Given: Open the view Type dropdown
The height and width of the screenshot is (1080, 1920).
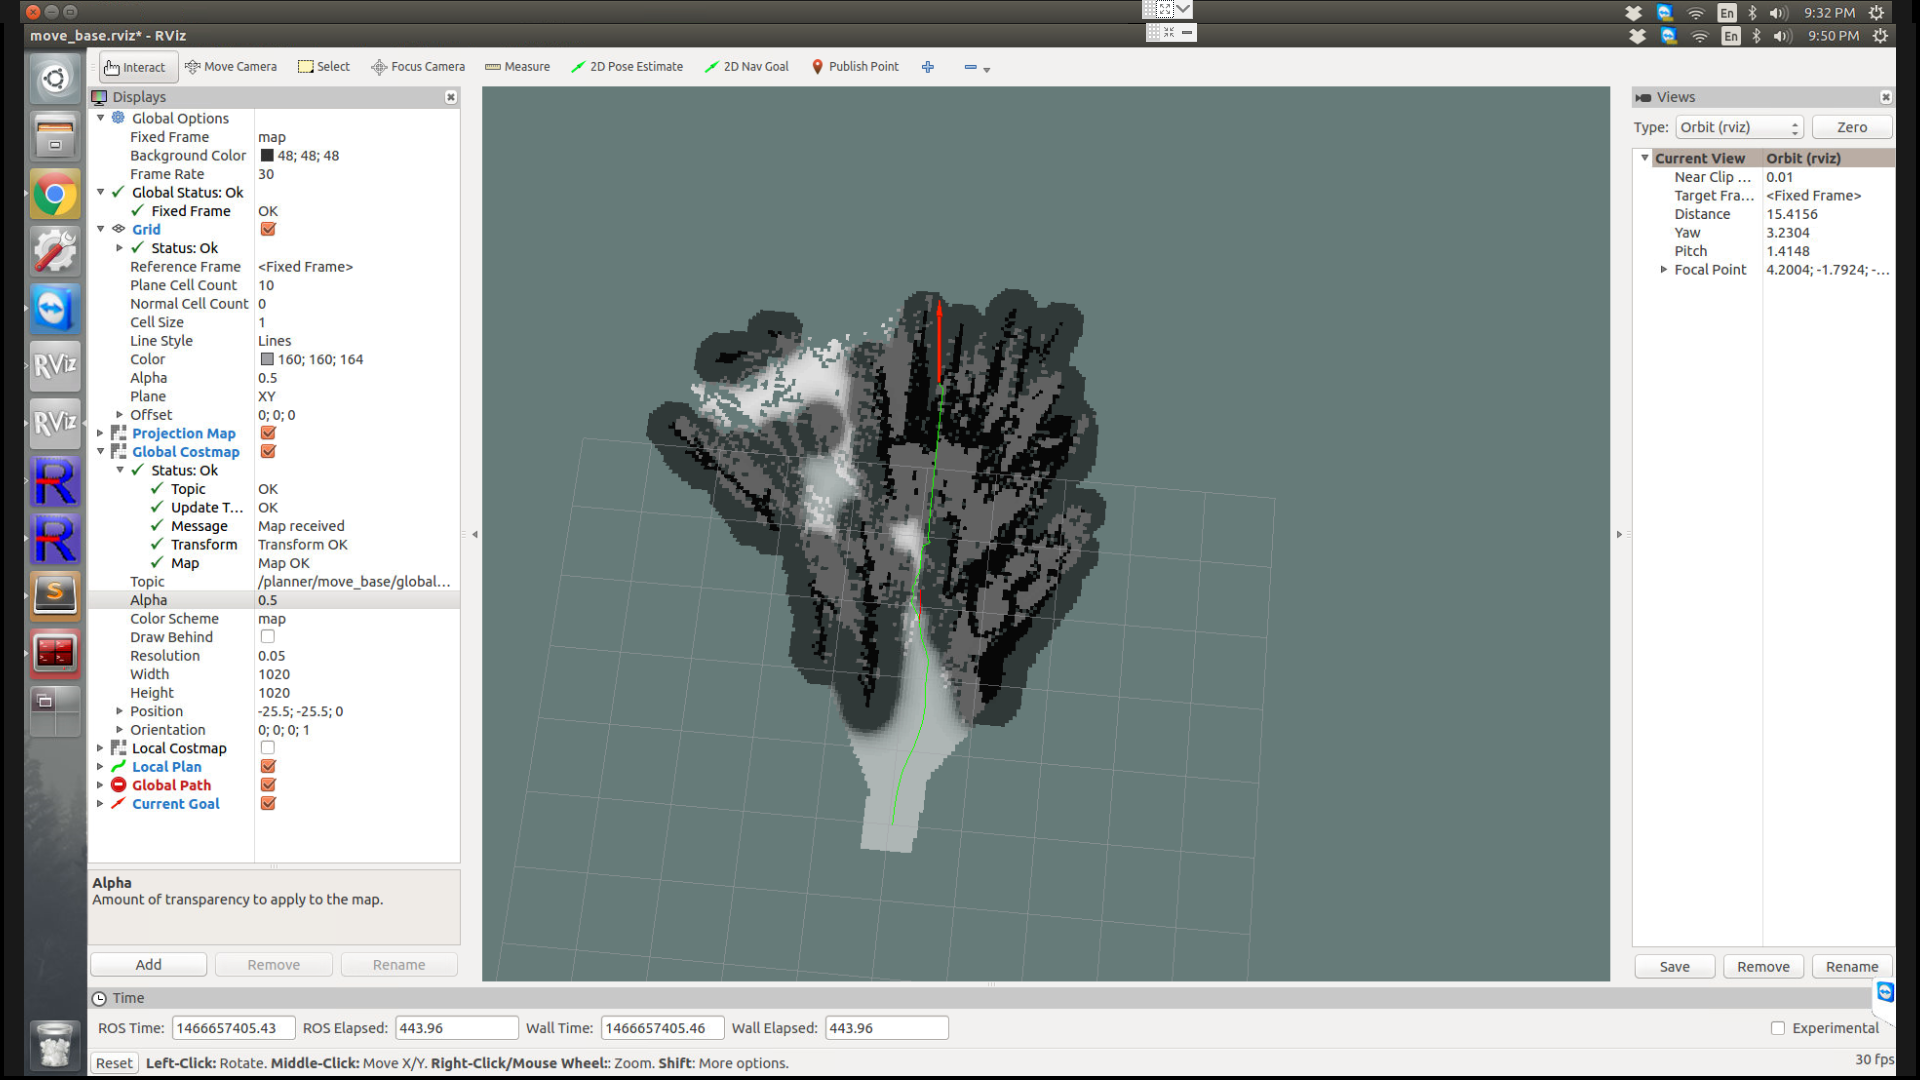Looking at the screenshot, I should tap(1739, 127).
